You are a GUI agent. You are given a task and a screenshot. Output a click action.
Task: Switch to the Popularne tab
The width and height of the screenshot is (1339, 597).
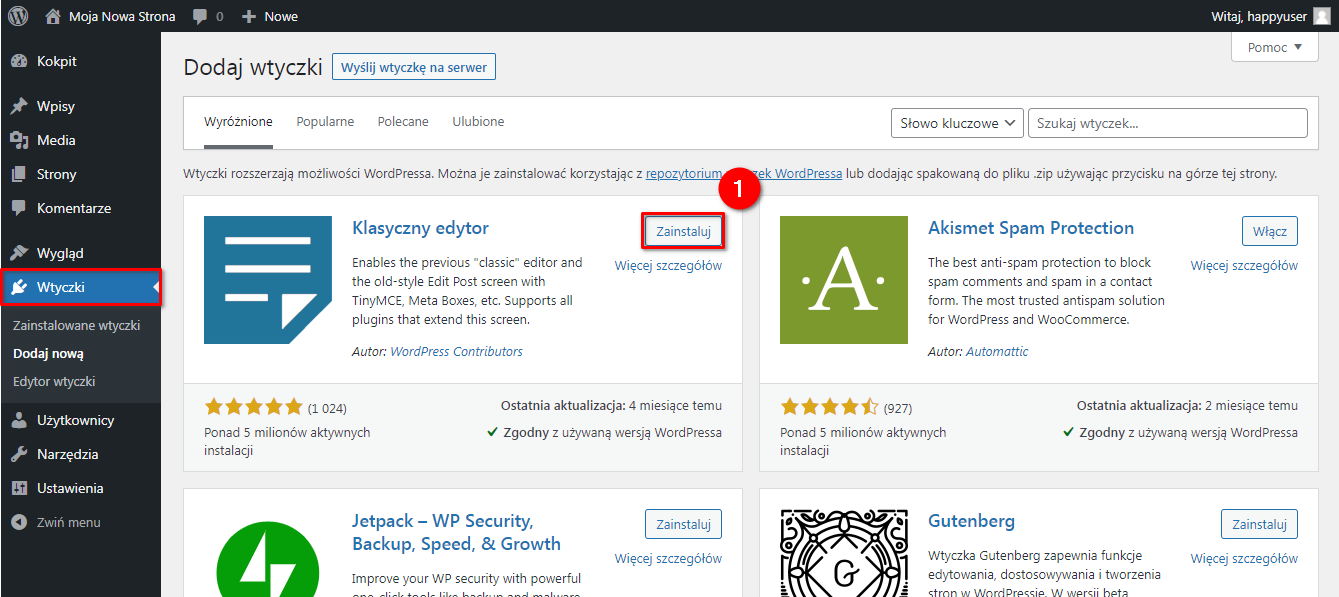[325, 122]
